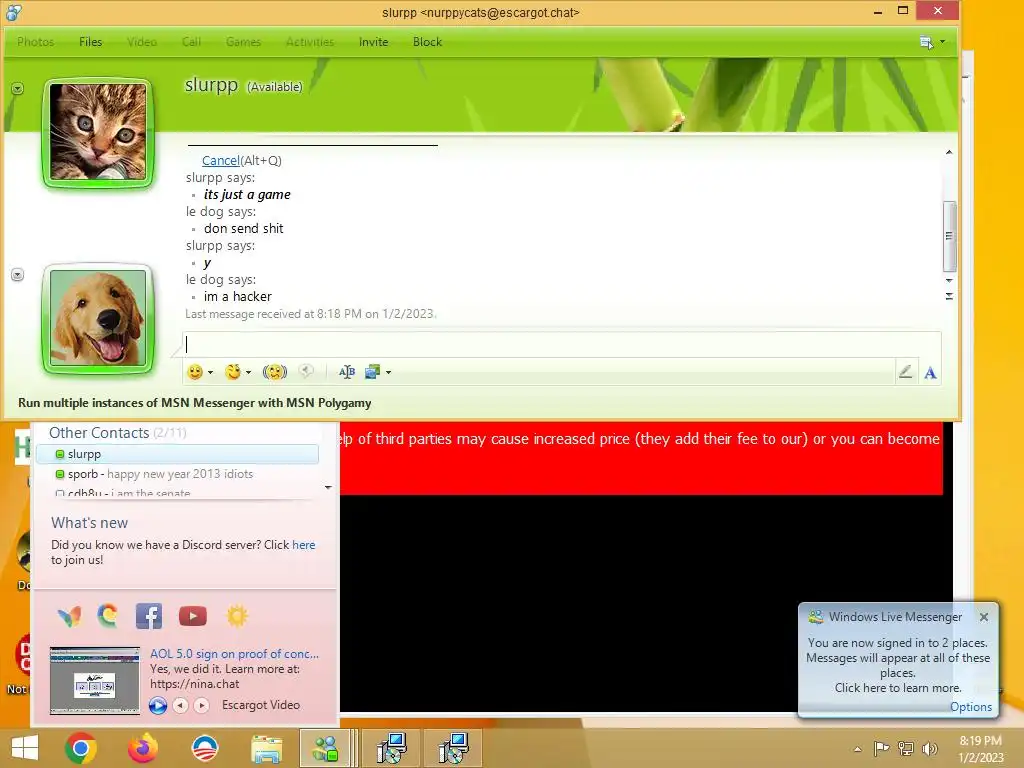Open the change font icon
Image resolution: width=1024 pixels, height=768 pixels.
346,372
